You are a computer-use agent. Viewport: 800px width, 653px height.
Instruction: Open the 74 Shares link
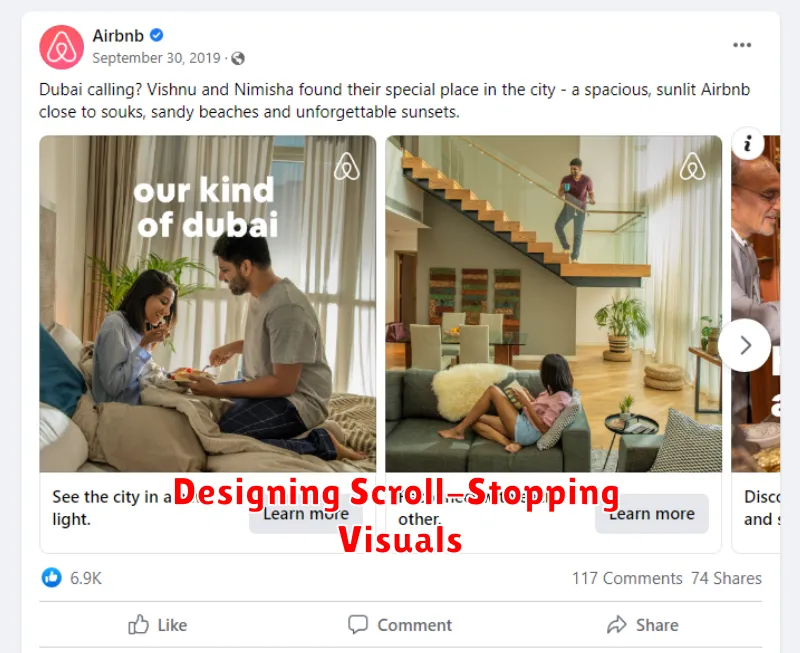click(727, 579)
